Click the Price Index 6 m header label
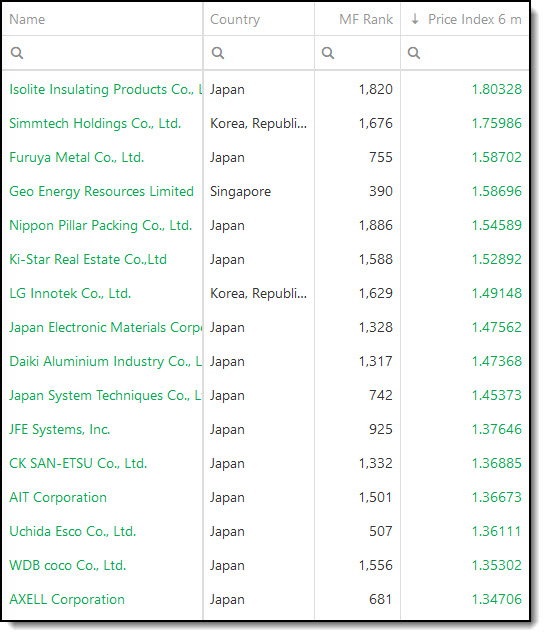546x637 pixels. click(x=474, y=19)
